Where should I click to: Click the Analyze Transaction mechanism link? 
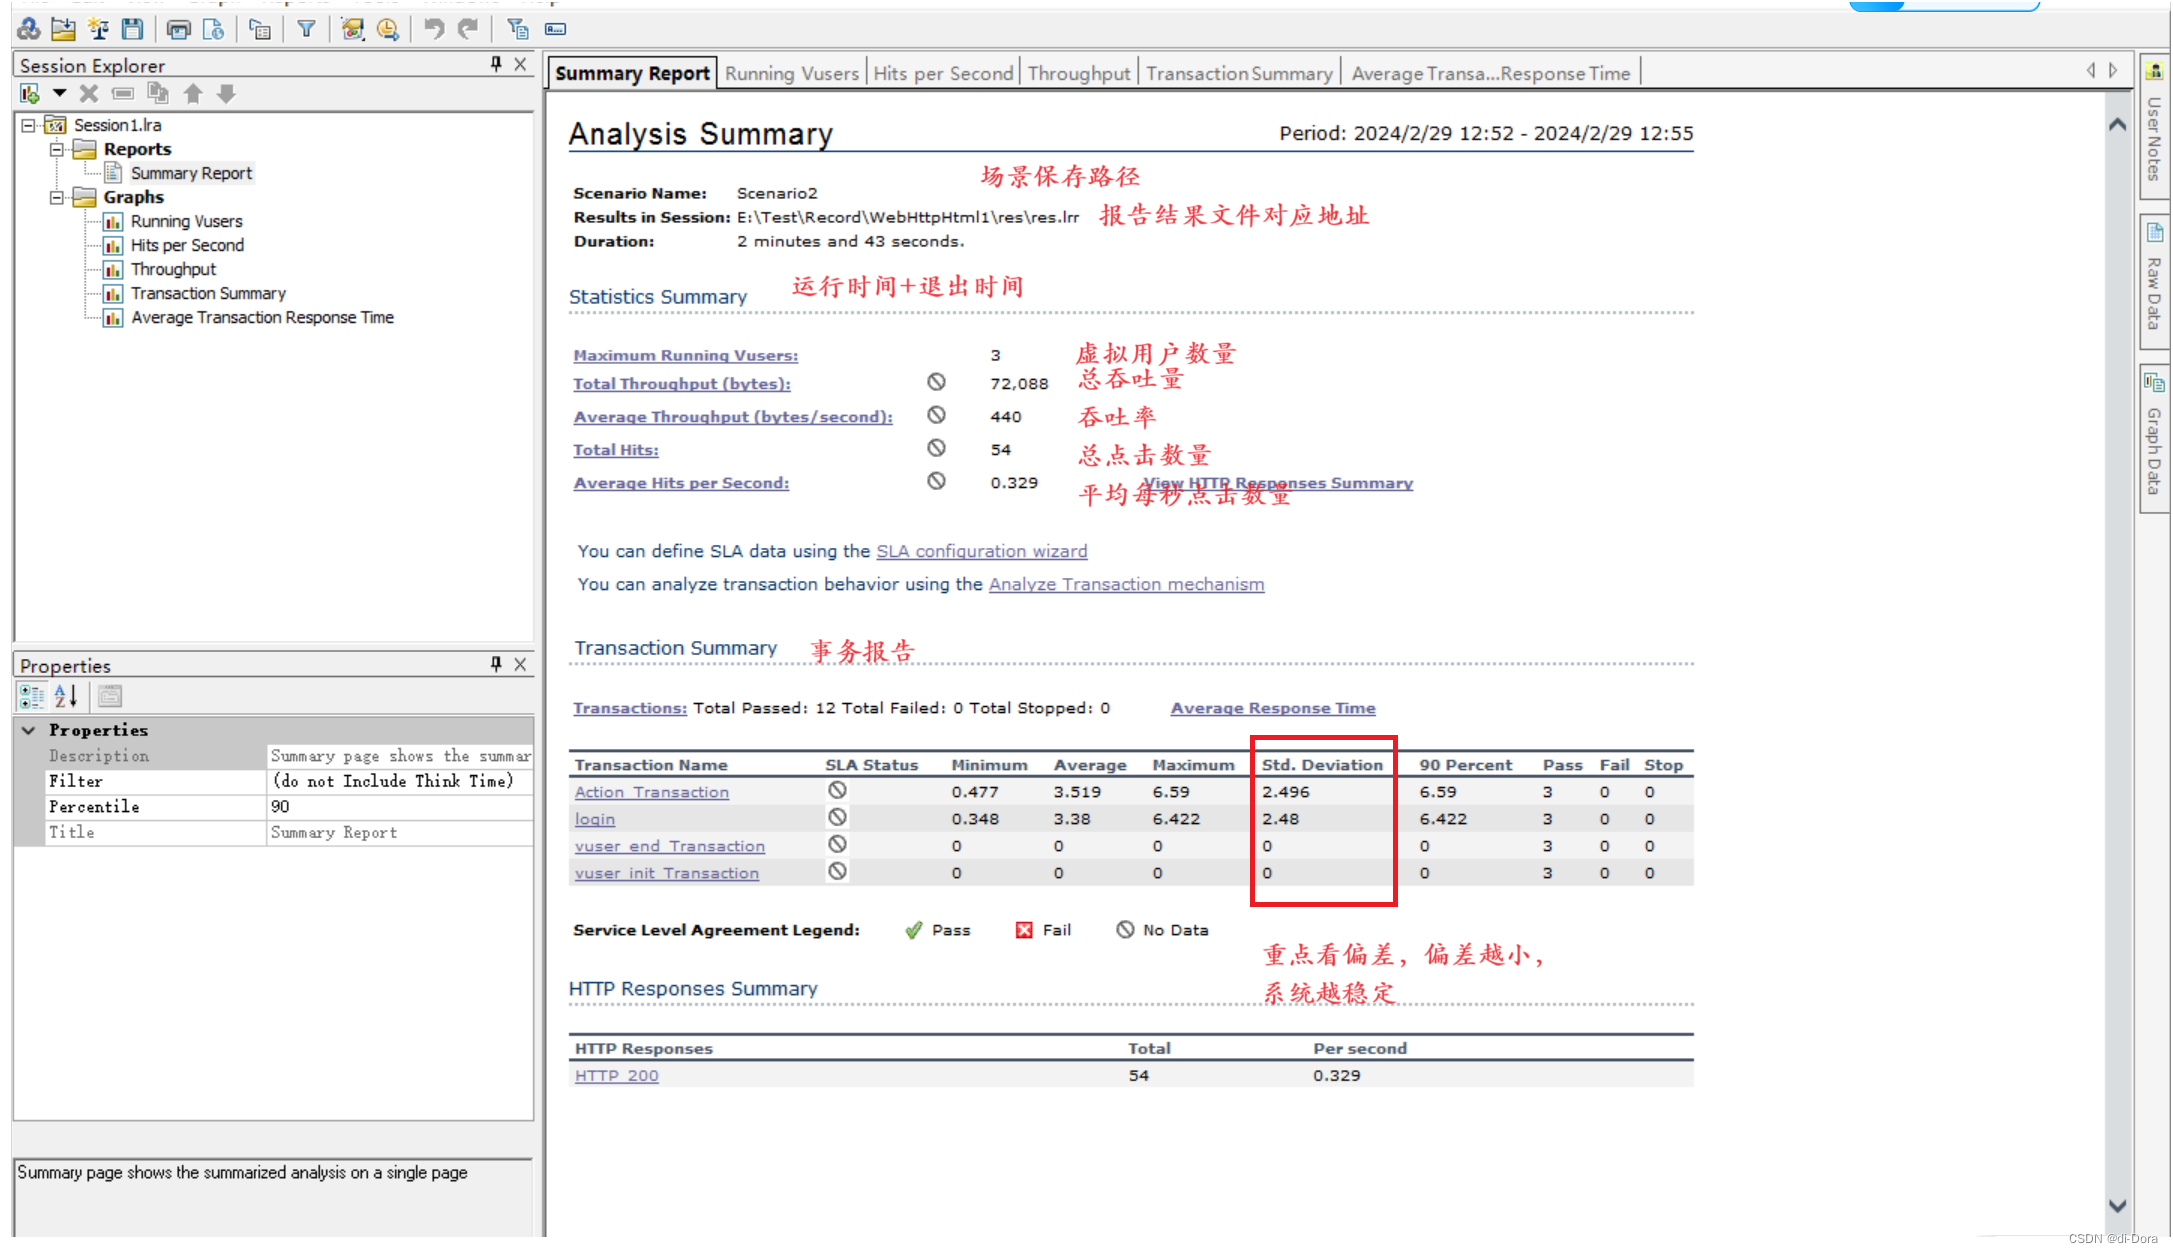click(x=1126, y=584)
